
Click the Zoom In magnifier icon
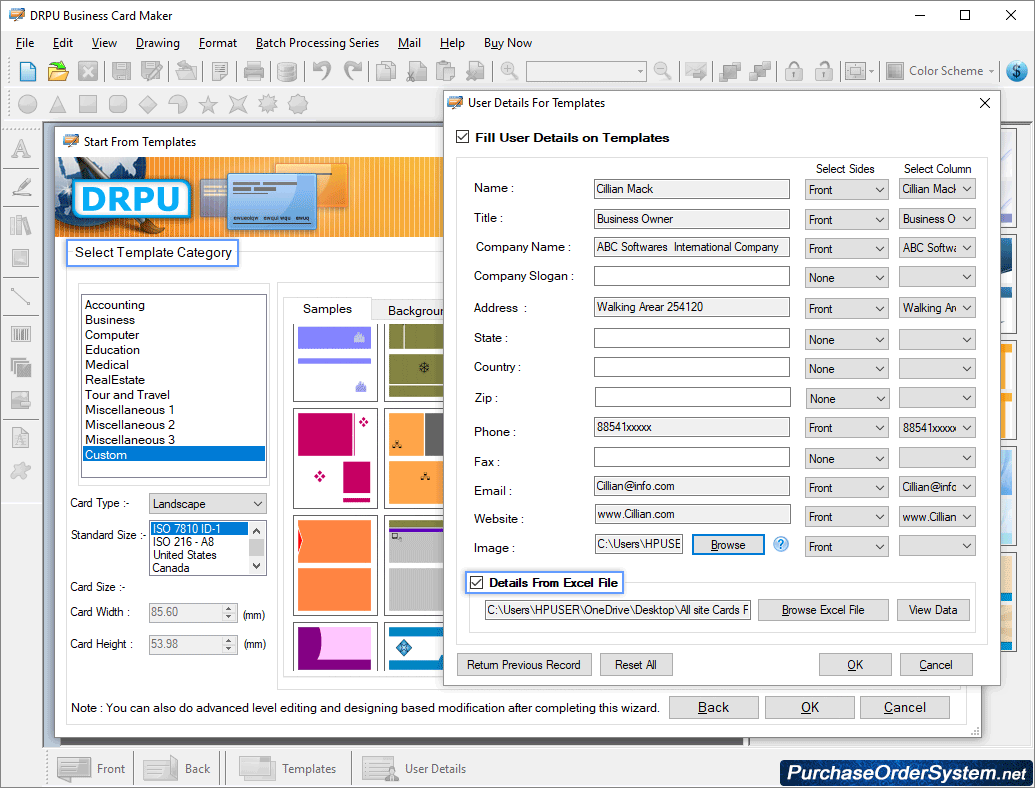tap(509, 71)
